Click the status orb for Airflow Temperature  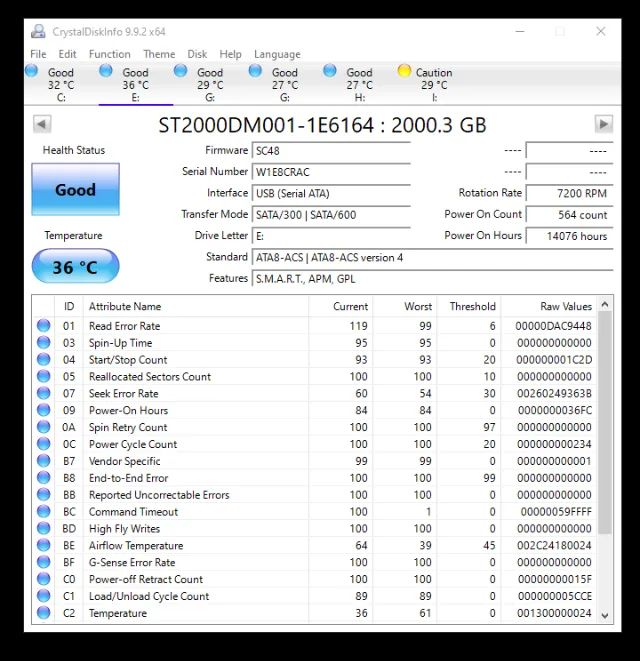(x=43, y=545)
